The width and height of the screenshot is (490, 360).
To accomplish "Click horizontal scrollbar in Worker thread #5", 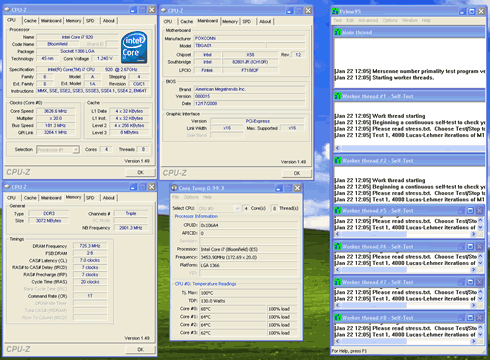I will pos(405,234).
